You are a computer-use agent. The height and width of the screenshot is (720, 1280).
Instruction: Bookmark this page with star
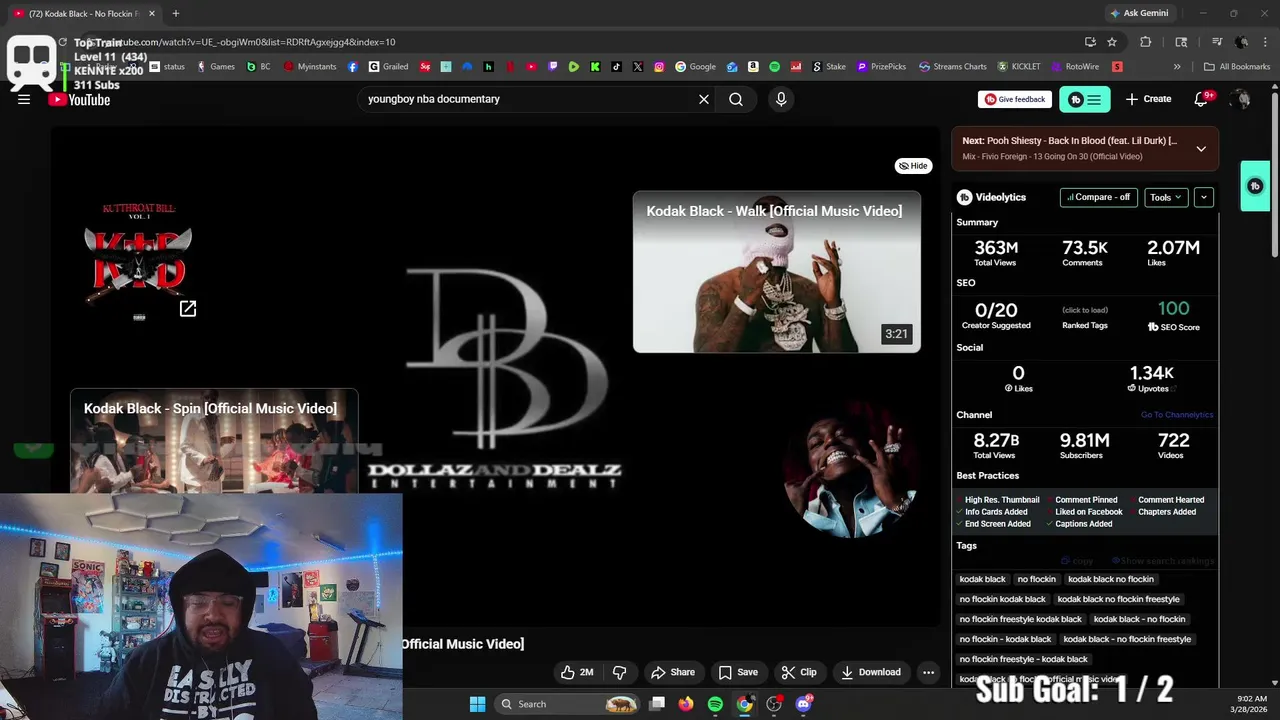(1112, 42)
